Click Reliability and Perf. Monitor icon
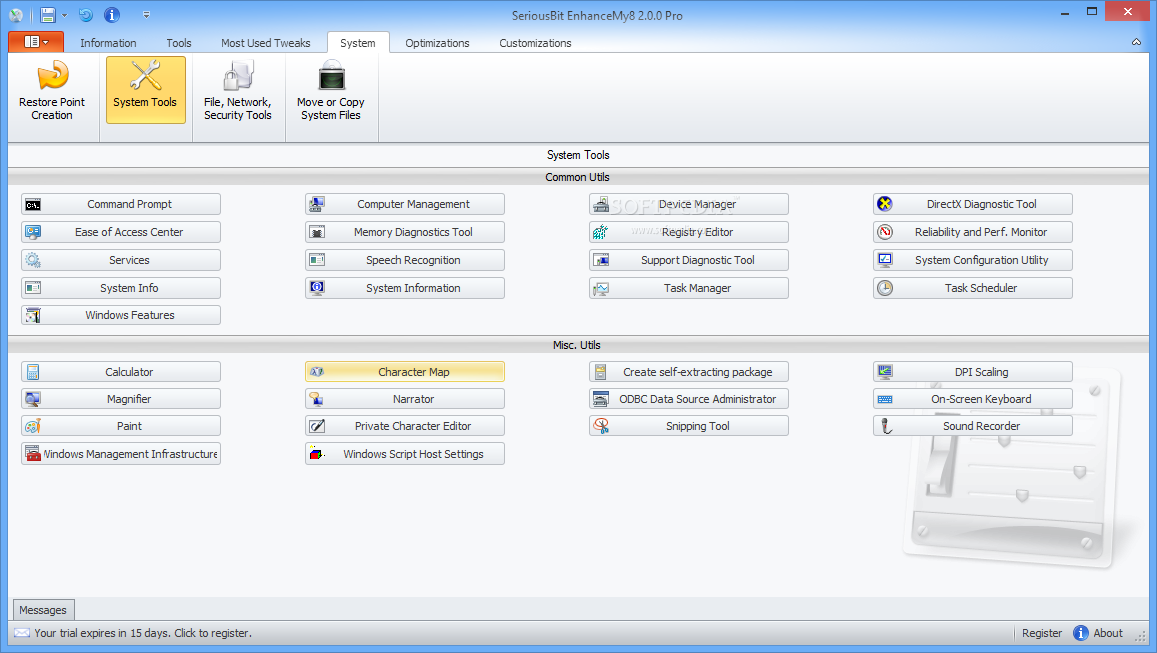This screenshot has width=1157, height=653. pos(885,232)
